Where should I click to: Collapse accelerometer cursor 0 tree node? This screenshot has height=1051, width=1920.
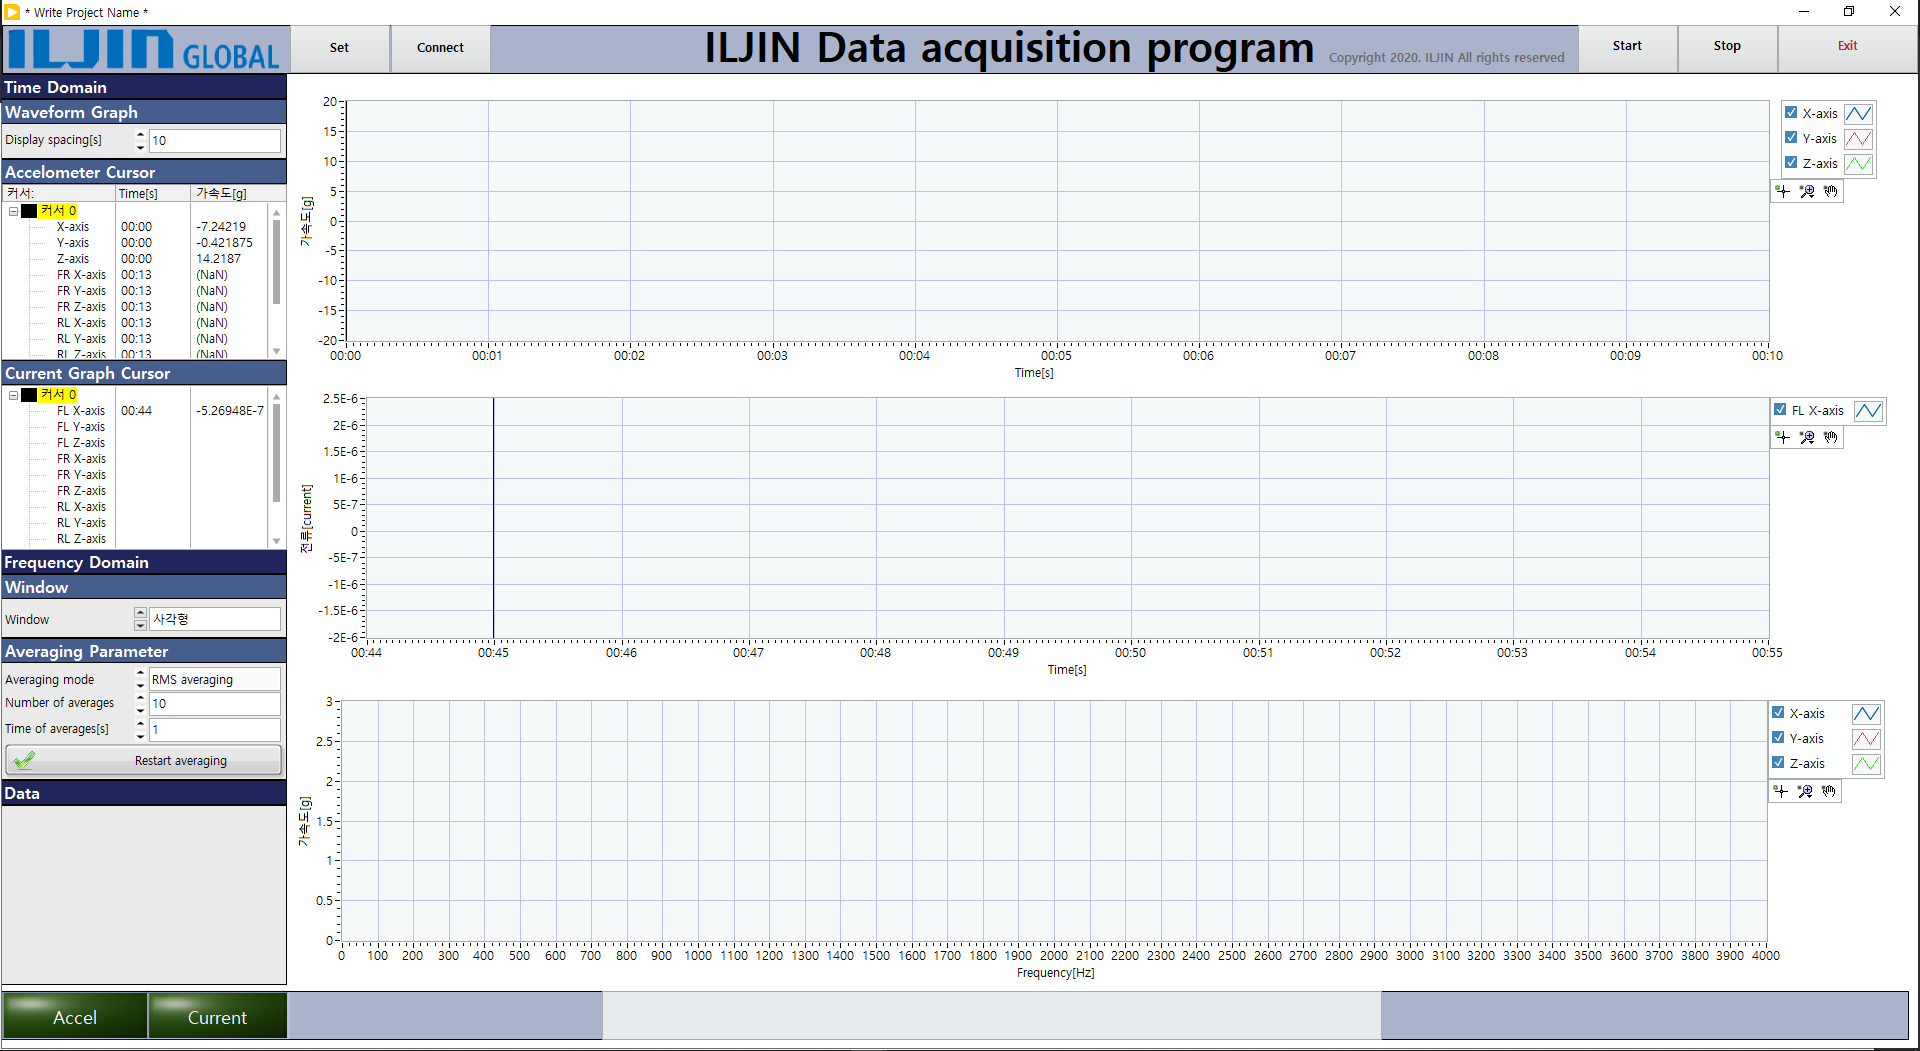point(13,211)
